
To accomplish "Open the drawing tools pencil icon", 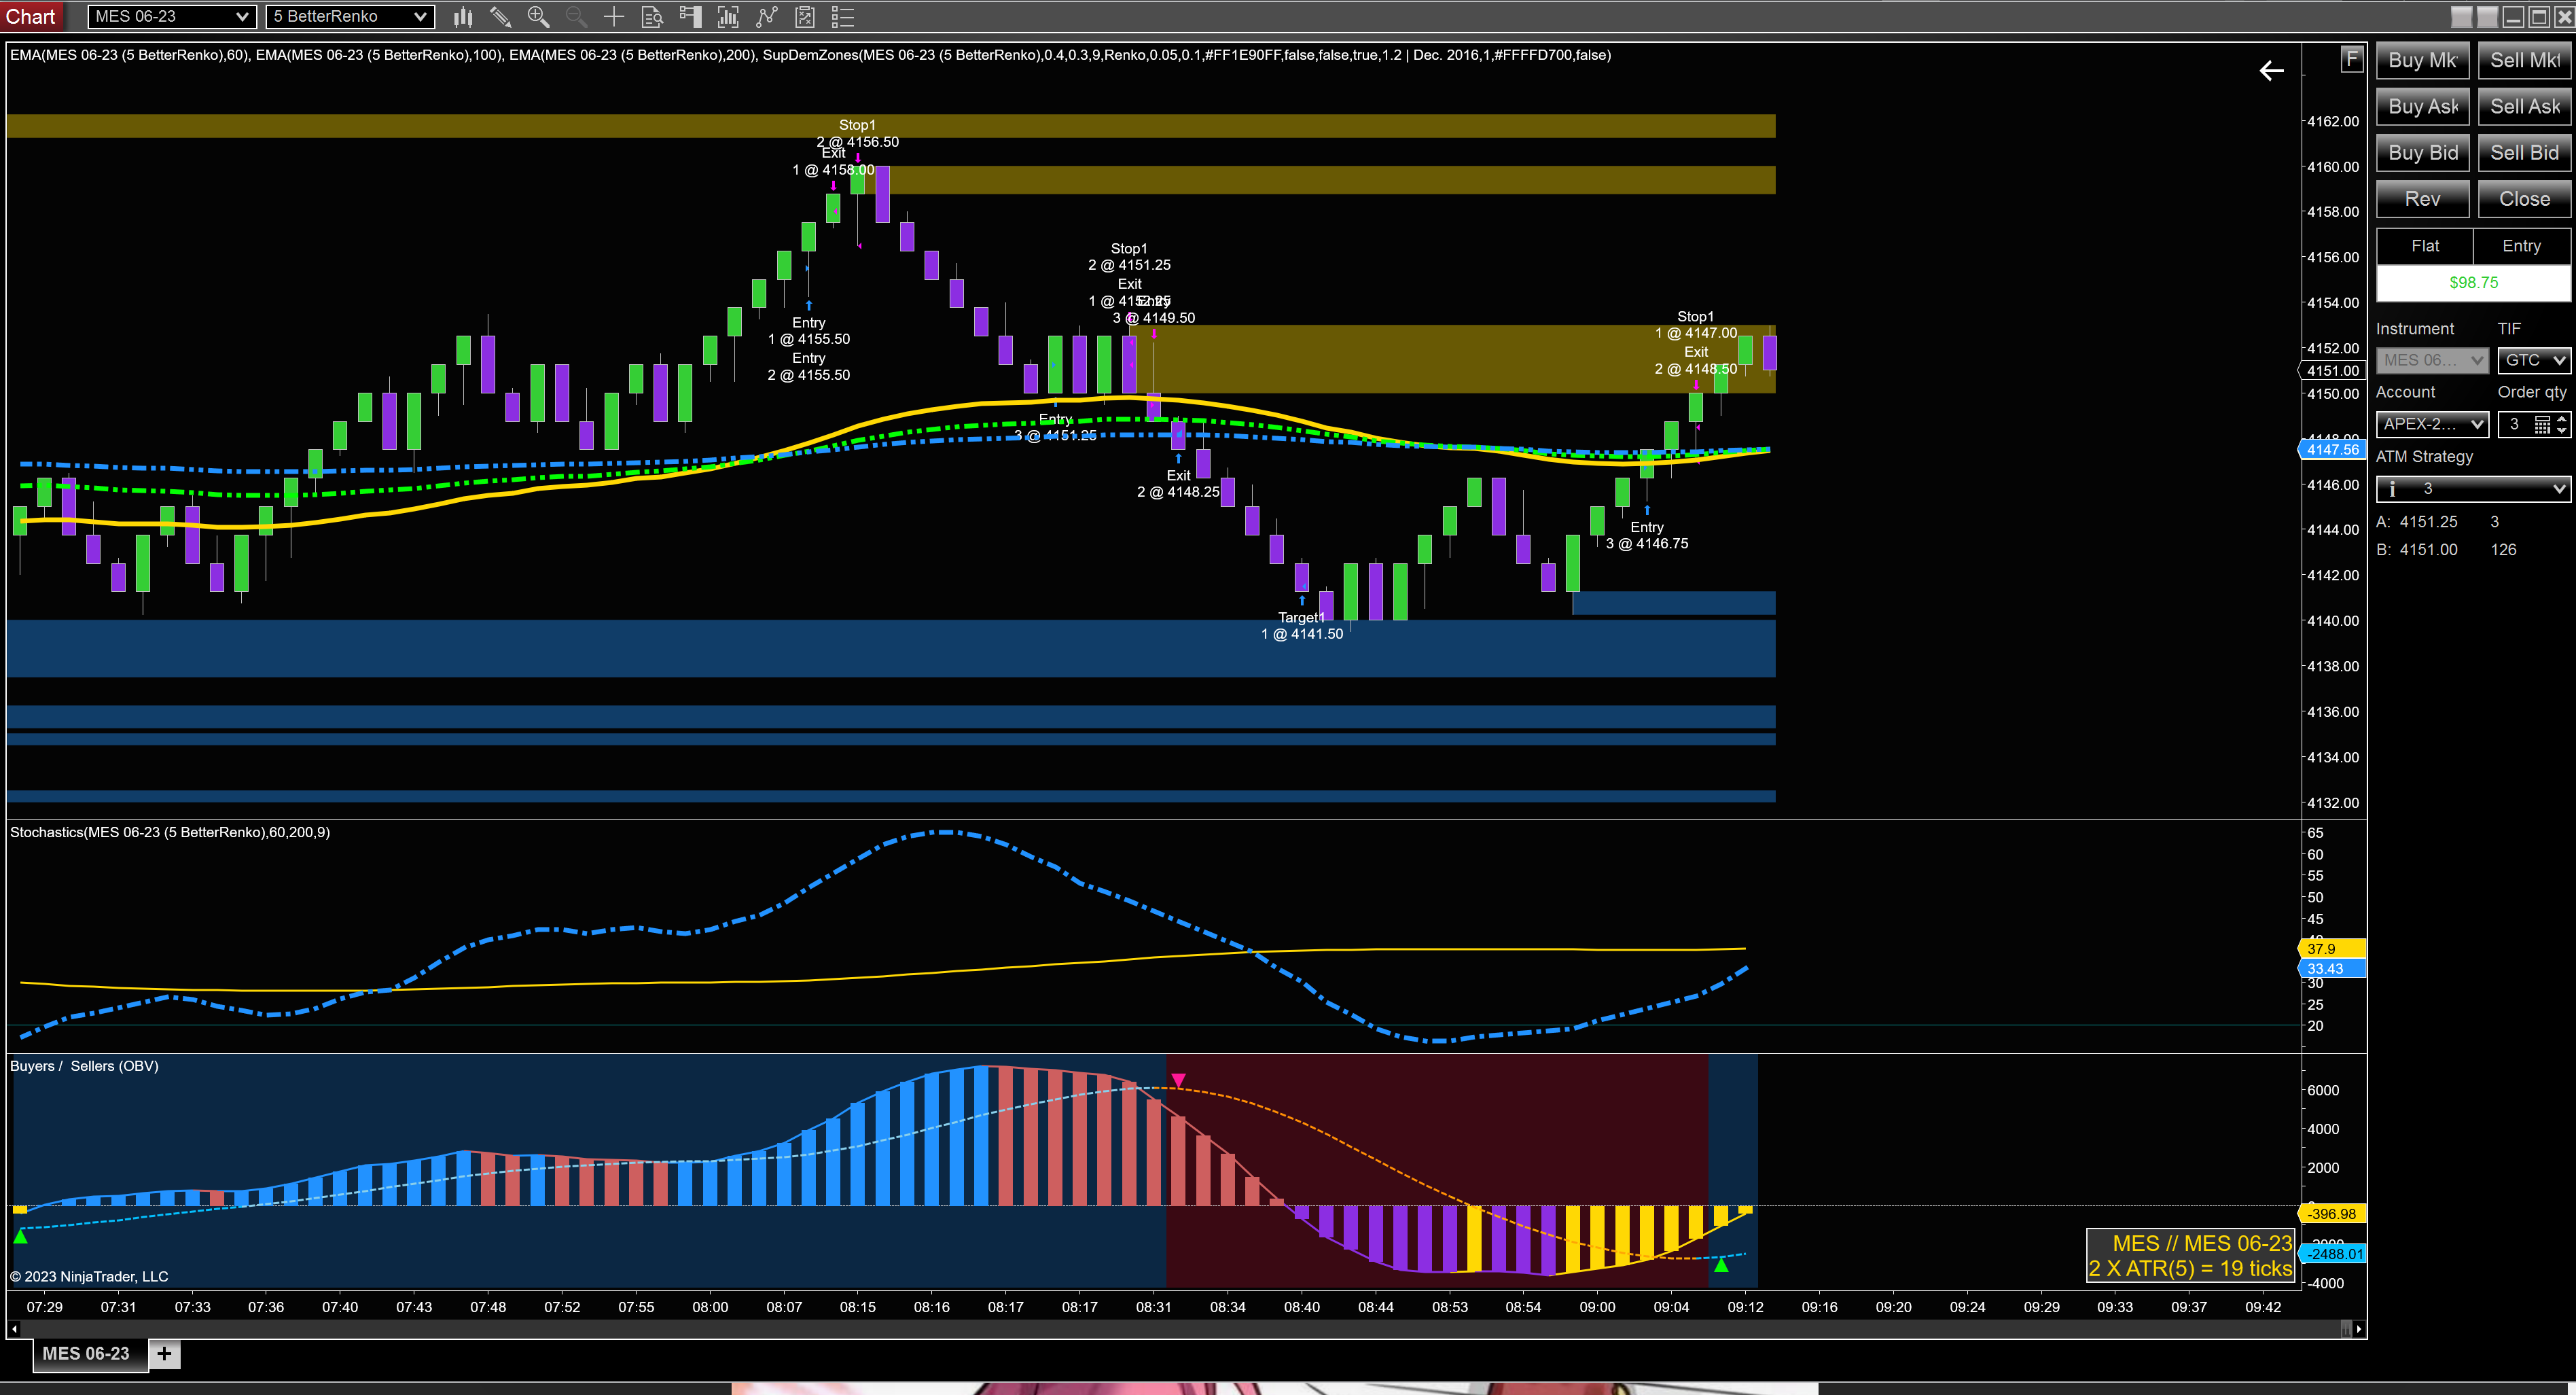I will 500,17.
